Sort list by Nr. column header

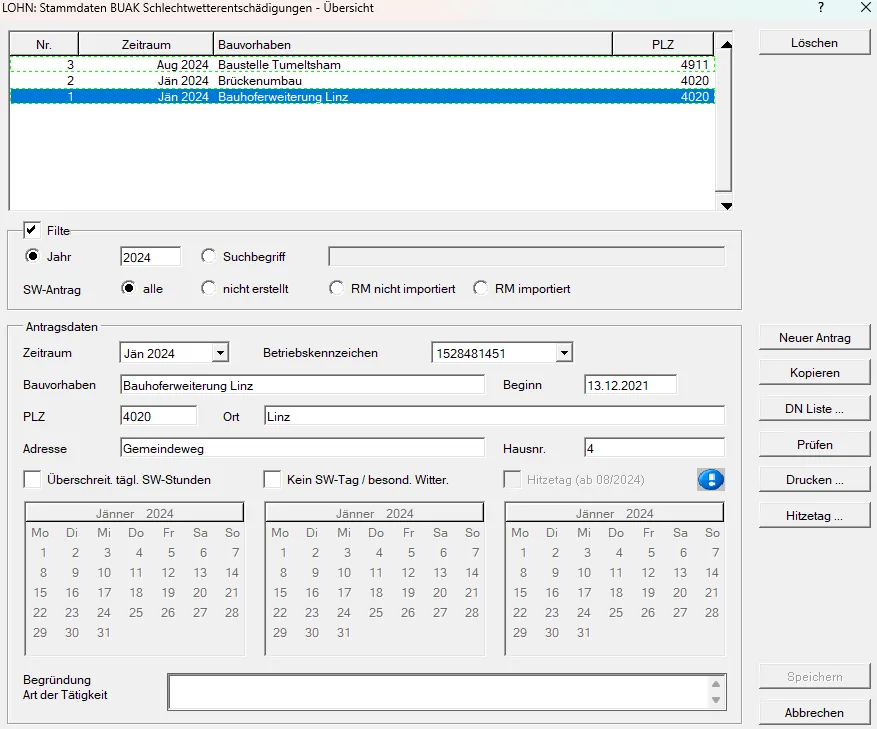click(44, 44)
